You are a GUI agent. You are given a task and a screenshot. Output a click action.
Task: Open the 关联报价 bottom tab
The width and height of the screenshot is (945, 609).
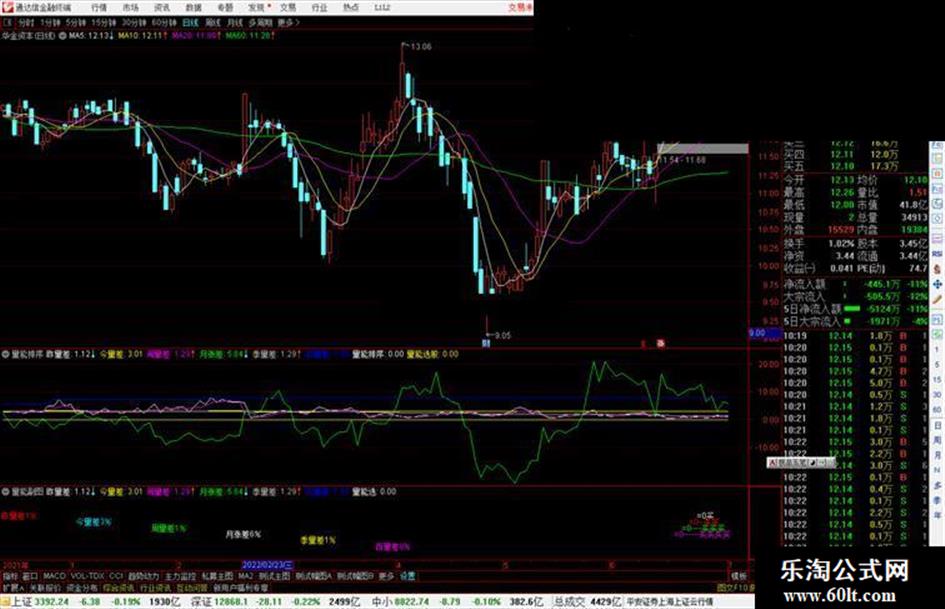pos(45,587)
